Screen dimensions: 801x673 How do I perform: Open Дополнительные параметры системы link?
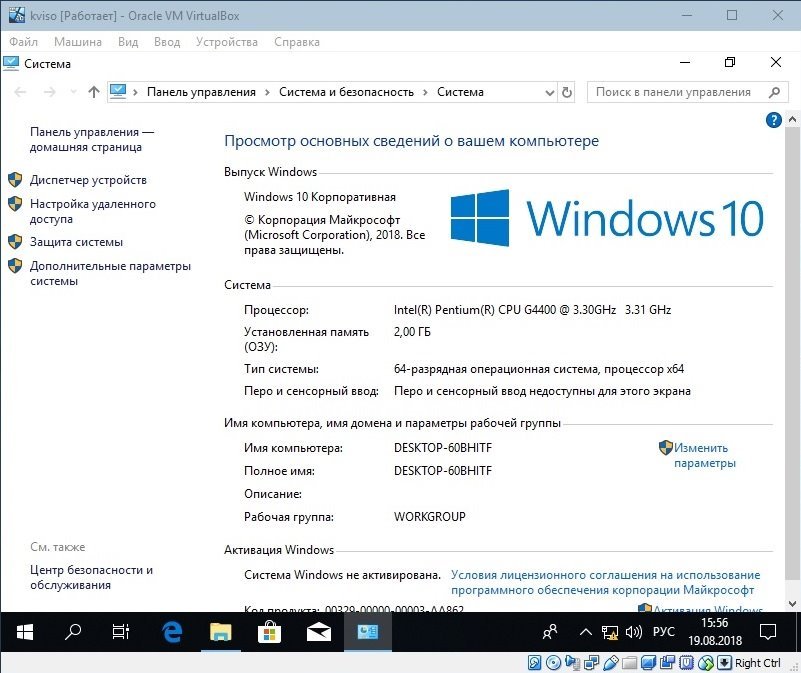point(110,273)
